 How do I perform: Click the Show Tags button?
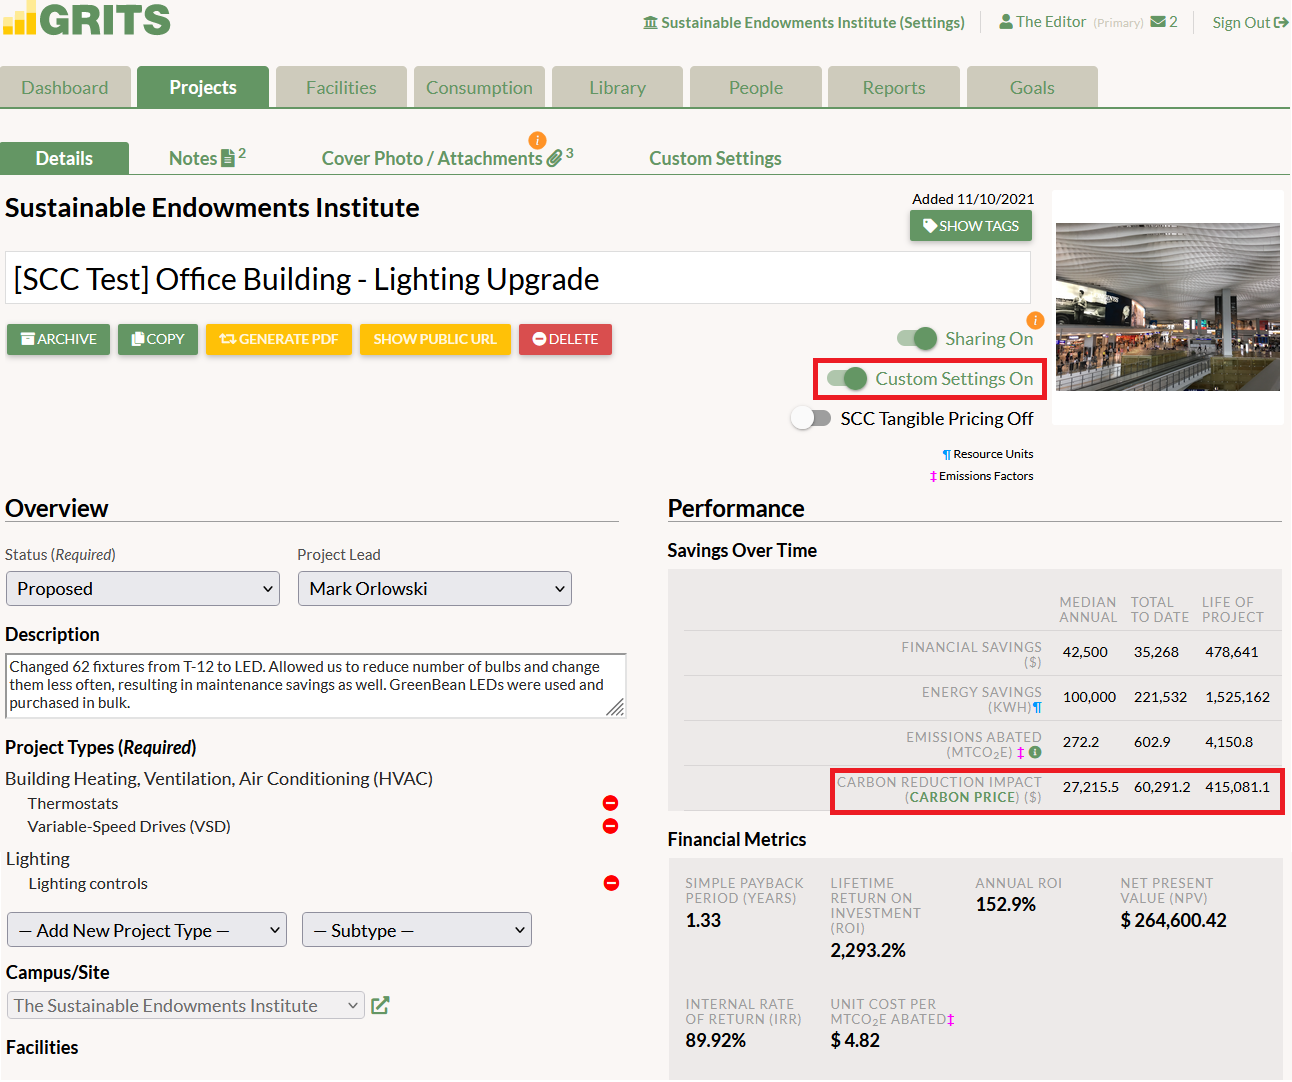click(x=971, y=226)
